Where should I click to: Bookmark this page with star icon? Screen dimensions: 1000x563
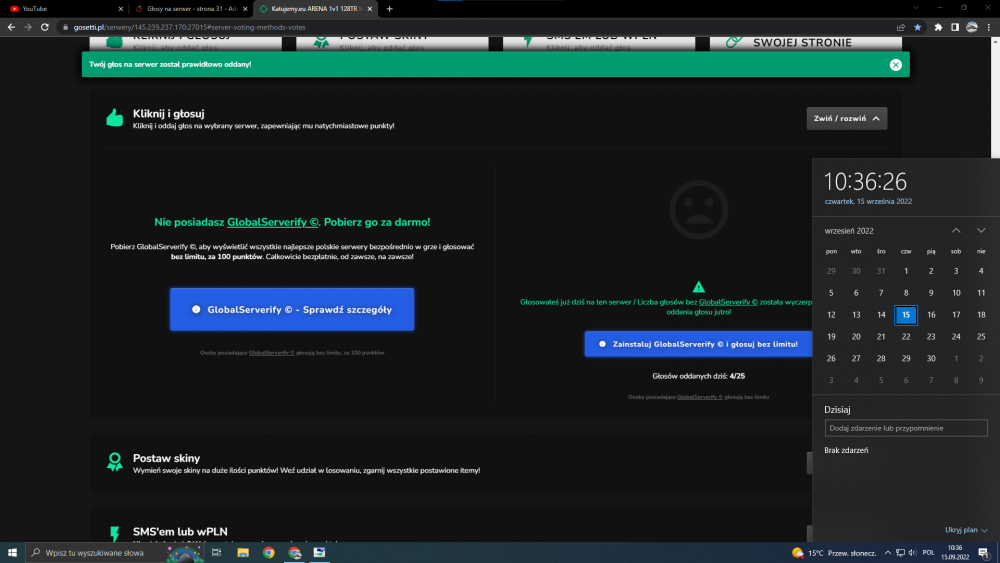pyautogui.click(x=917, y=27)
